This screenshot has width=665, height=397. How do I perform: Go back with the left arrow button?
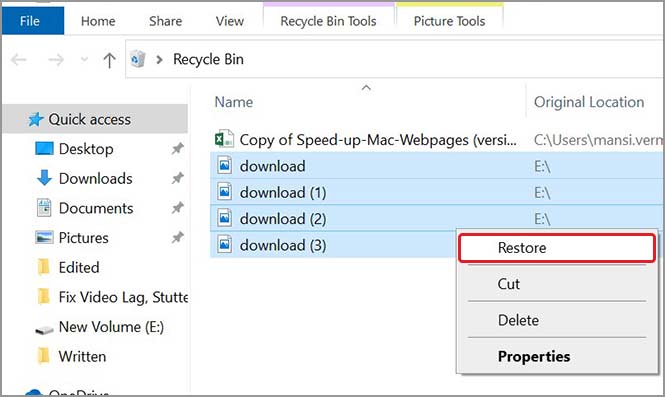(19, 60)
